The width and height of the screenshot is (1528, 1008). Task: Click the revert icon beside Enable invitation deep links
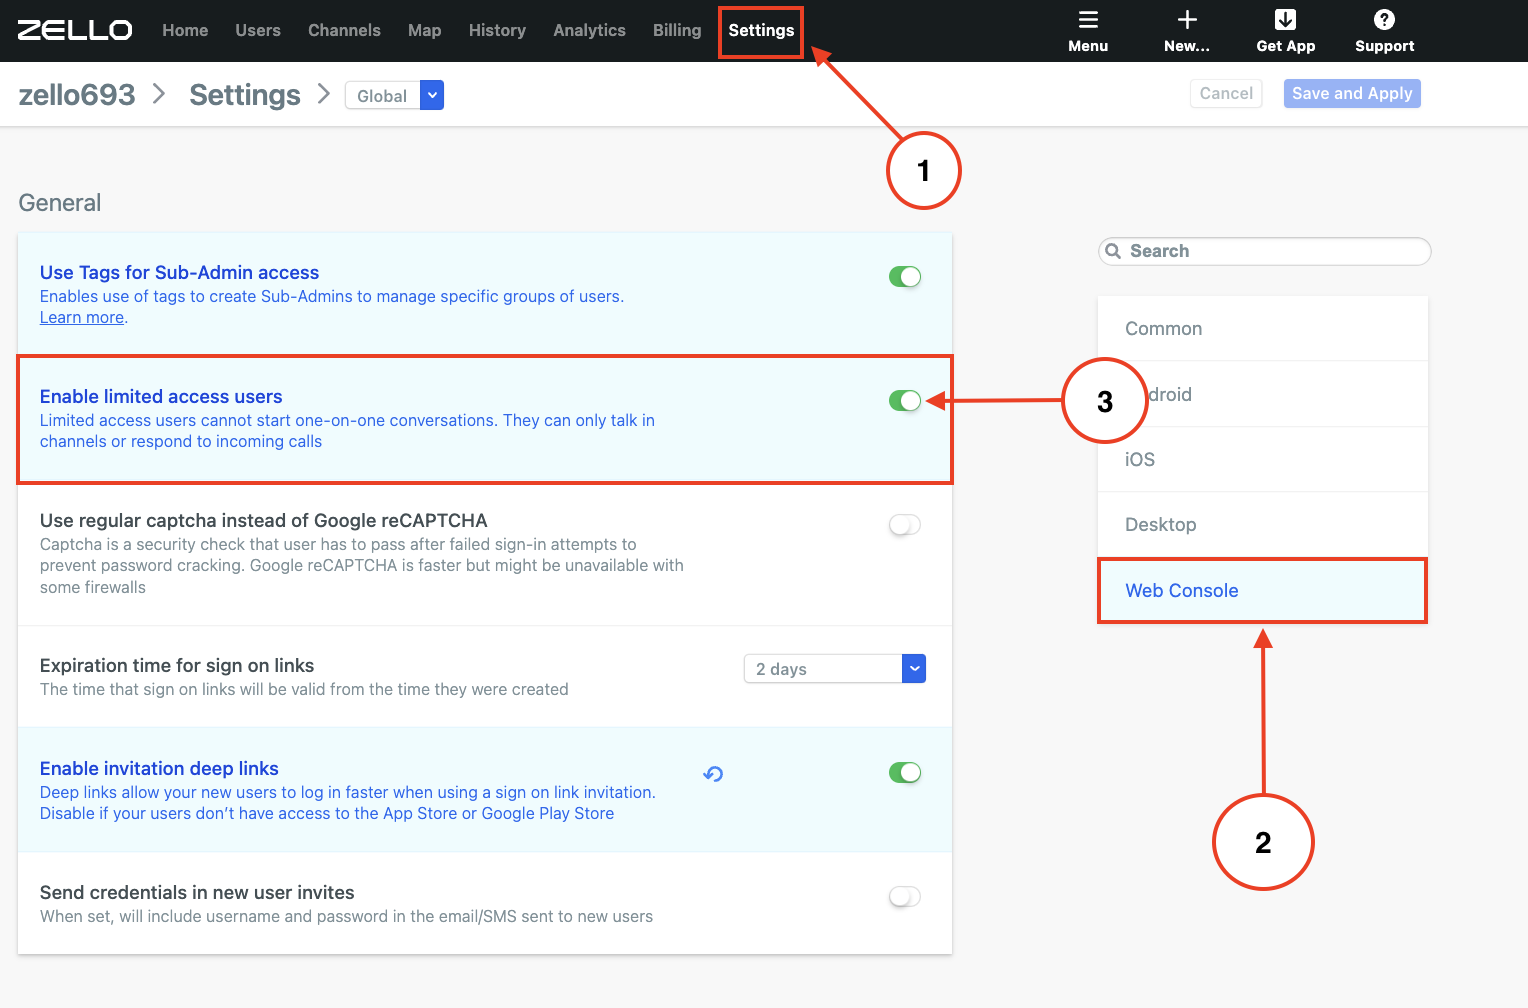click(713, 773)
